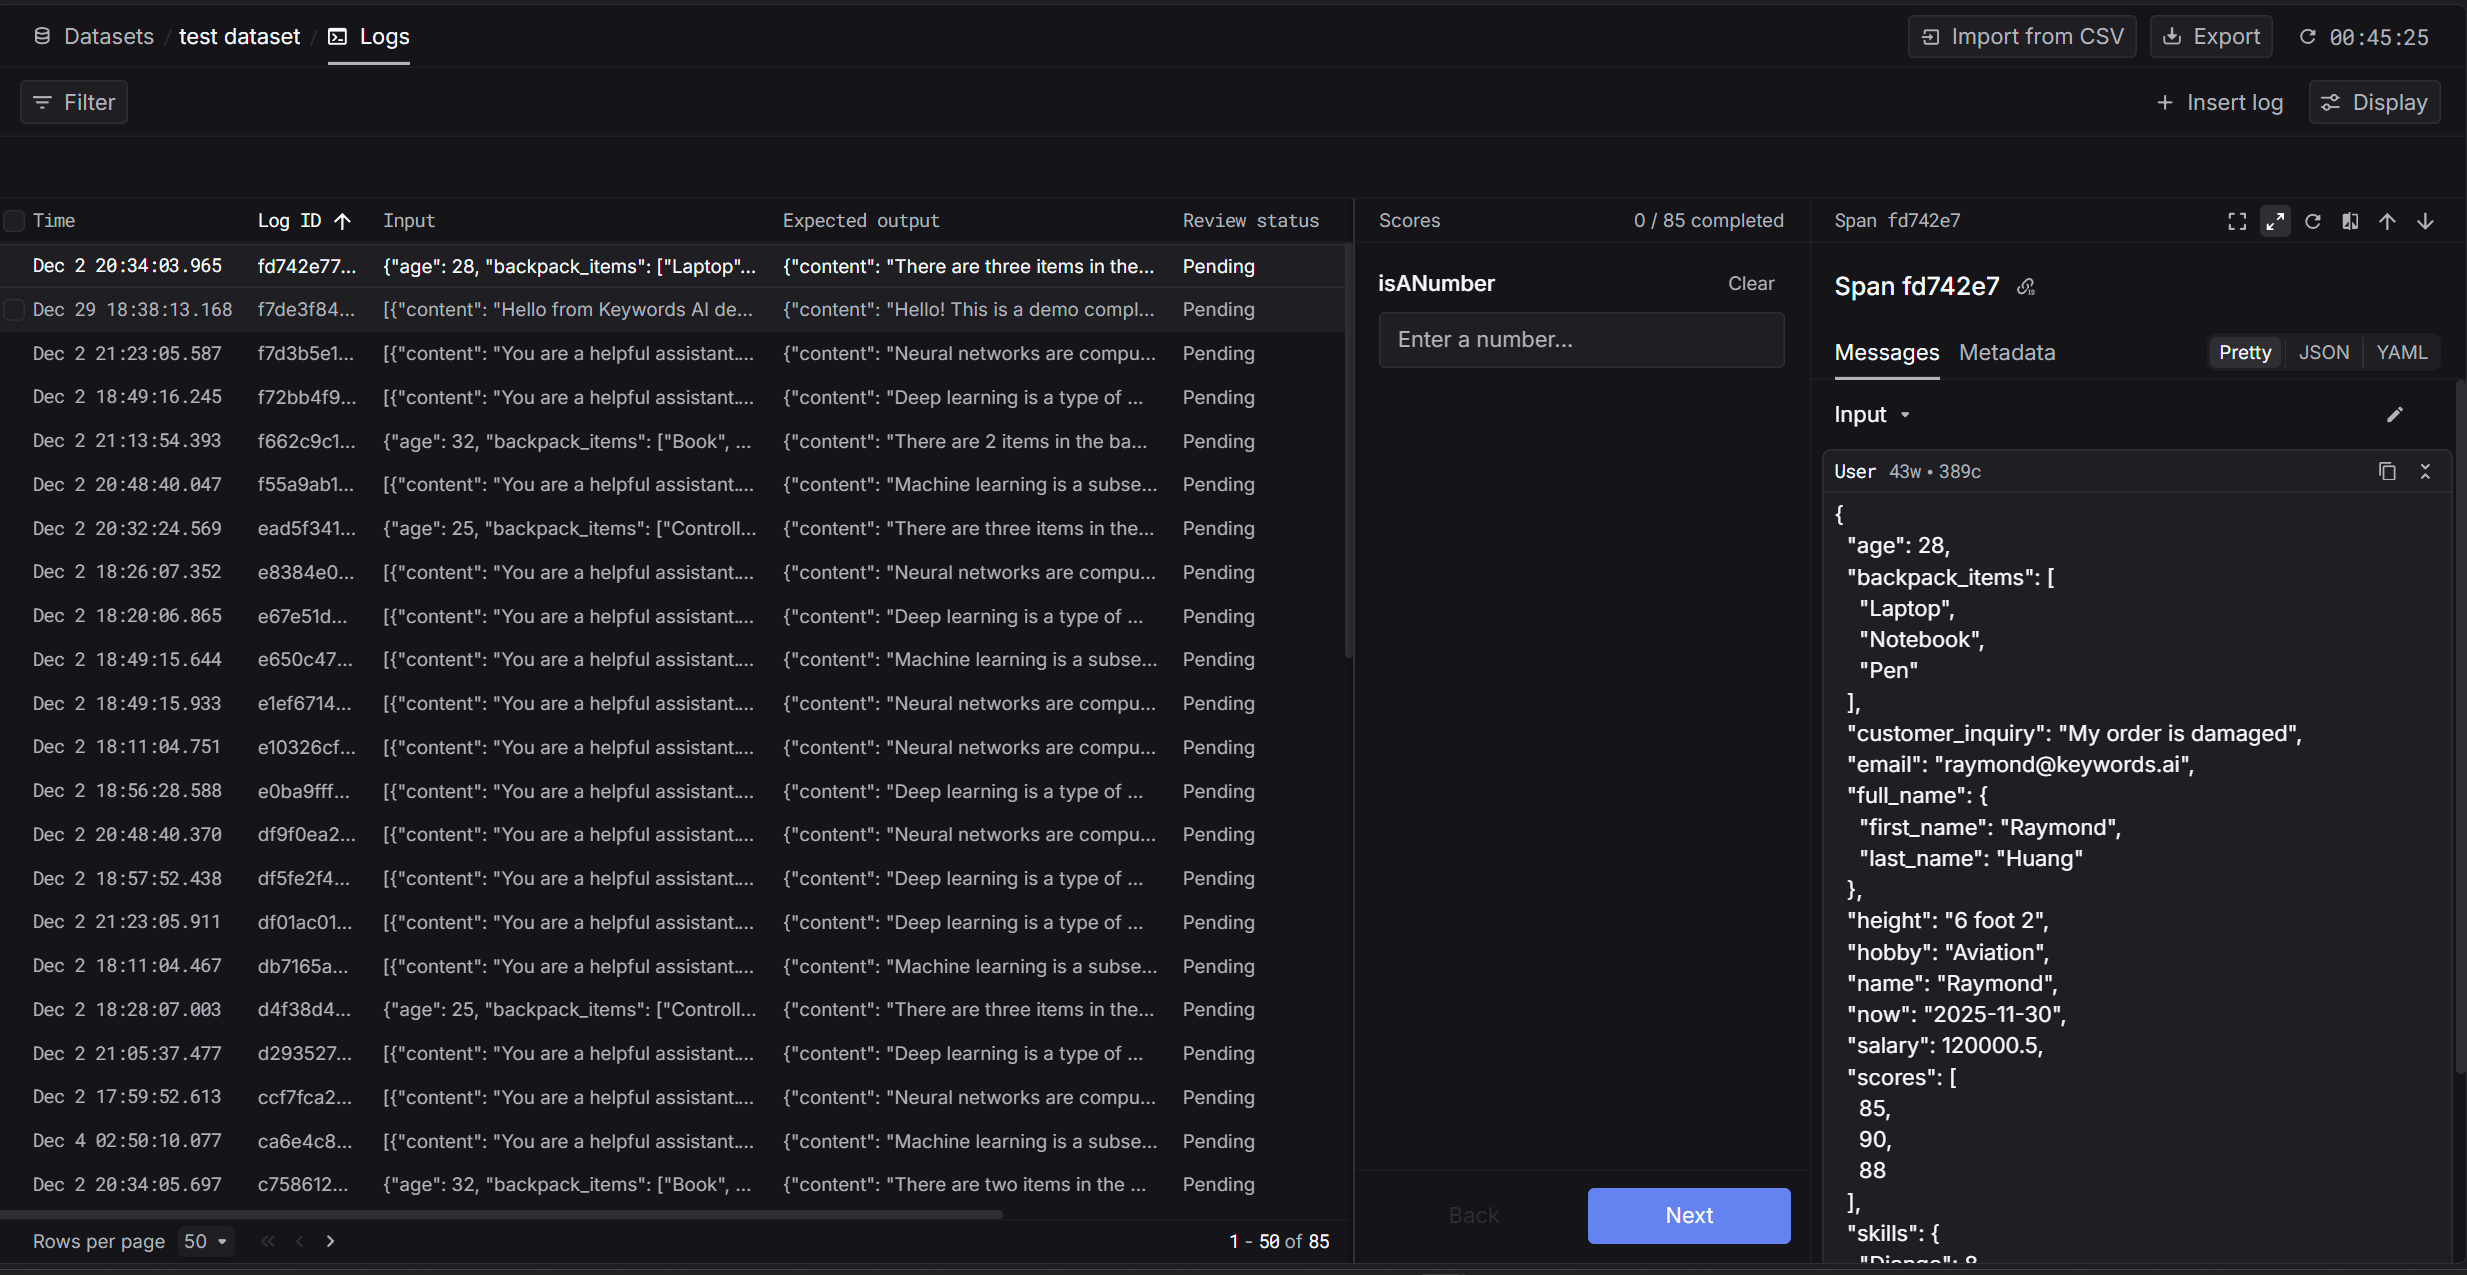Screen dimensions: 2467x1275
Task: Toggle the select-all checkbox in Time header
Action: click(x=15, y=221)
